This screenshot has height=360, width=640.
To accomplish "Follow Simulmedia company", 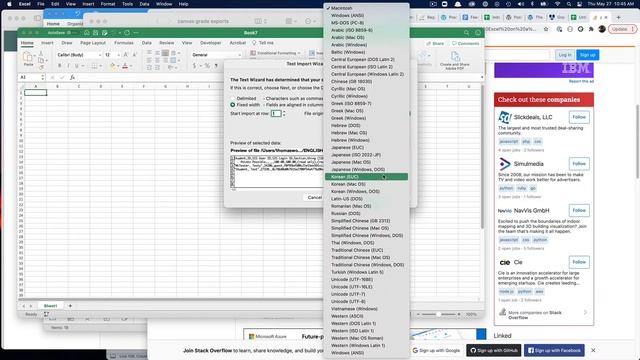I will click(x=579, y=164).
